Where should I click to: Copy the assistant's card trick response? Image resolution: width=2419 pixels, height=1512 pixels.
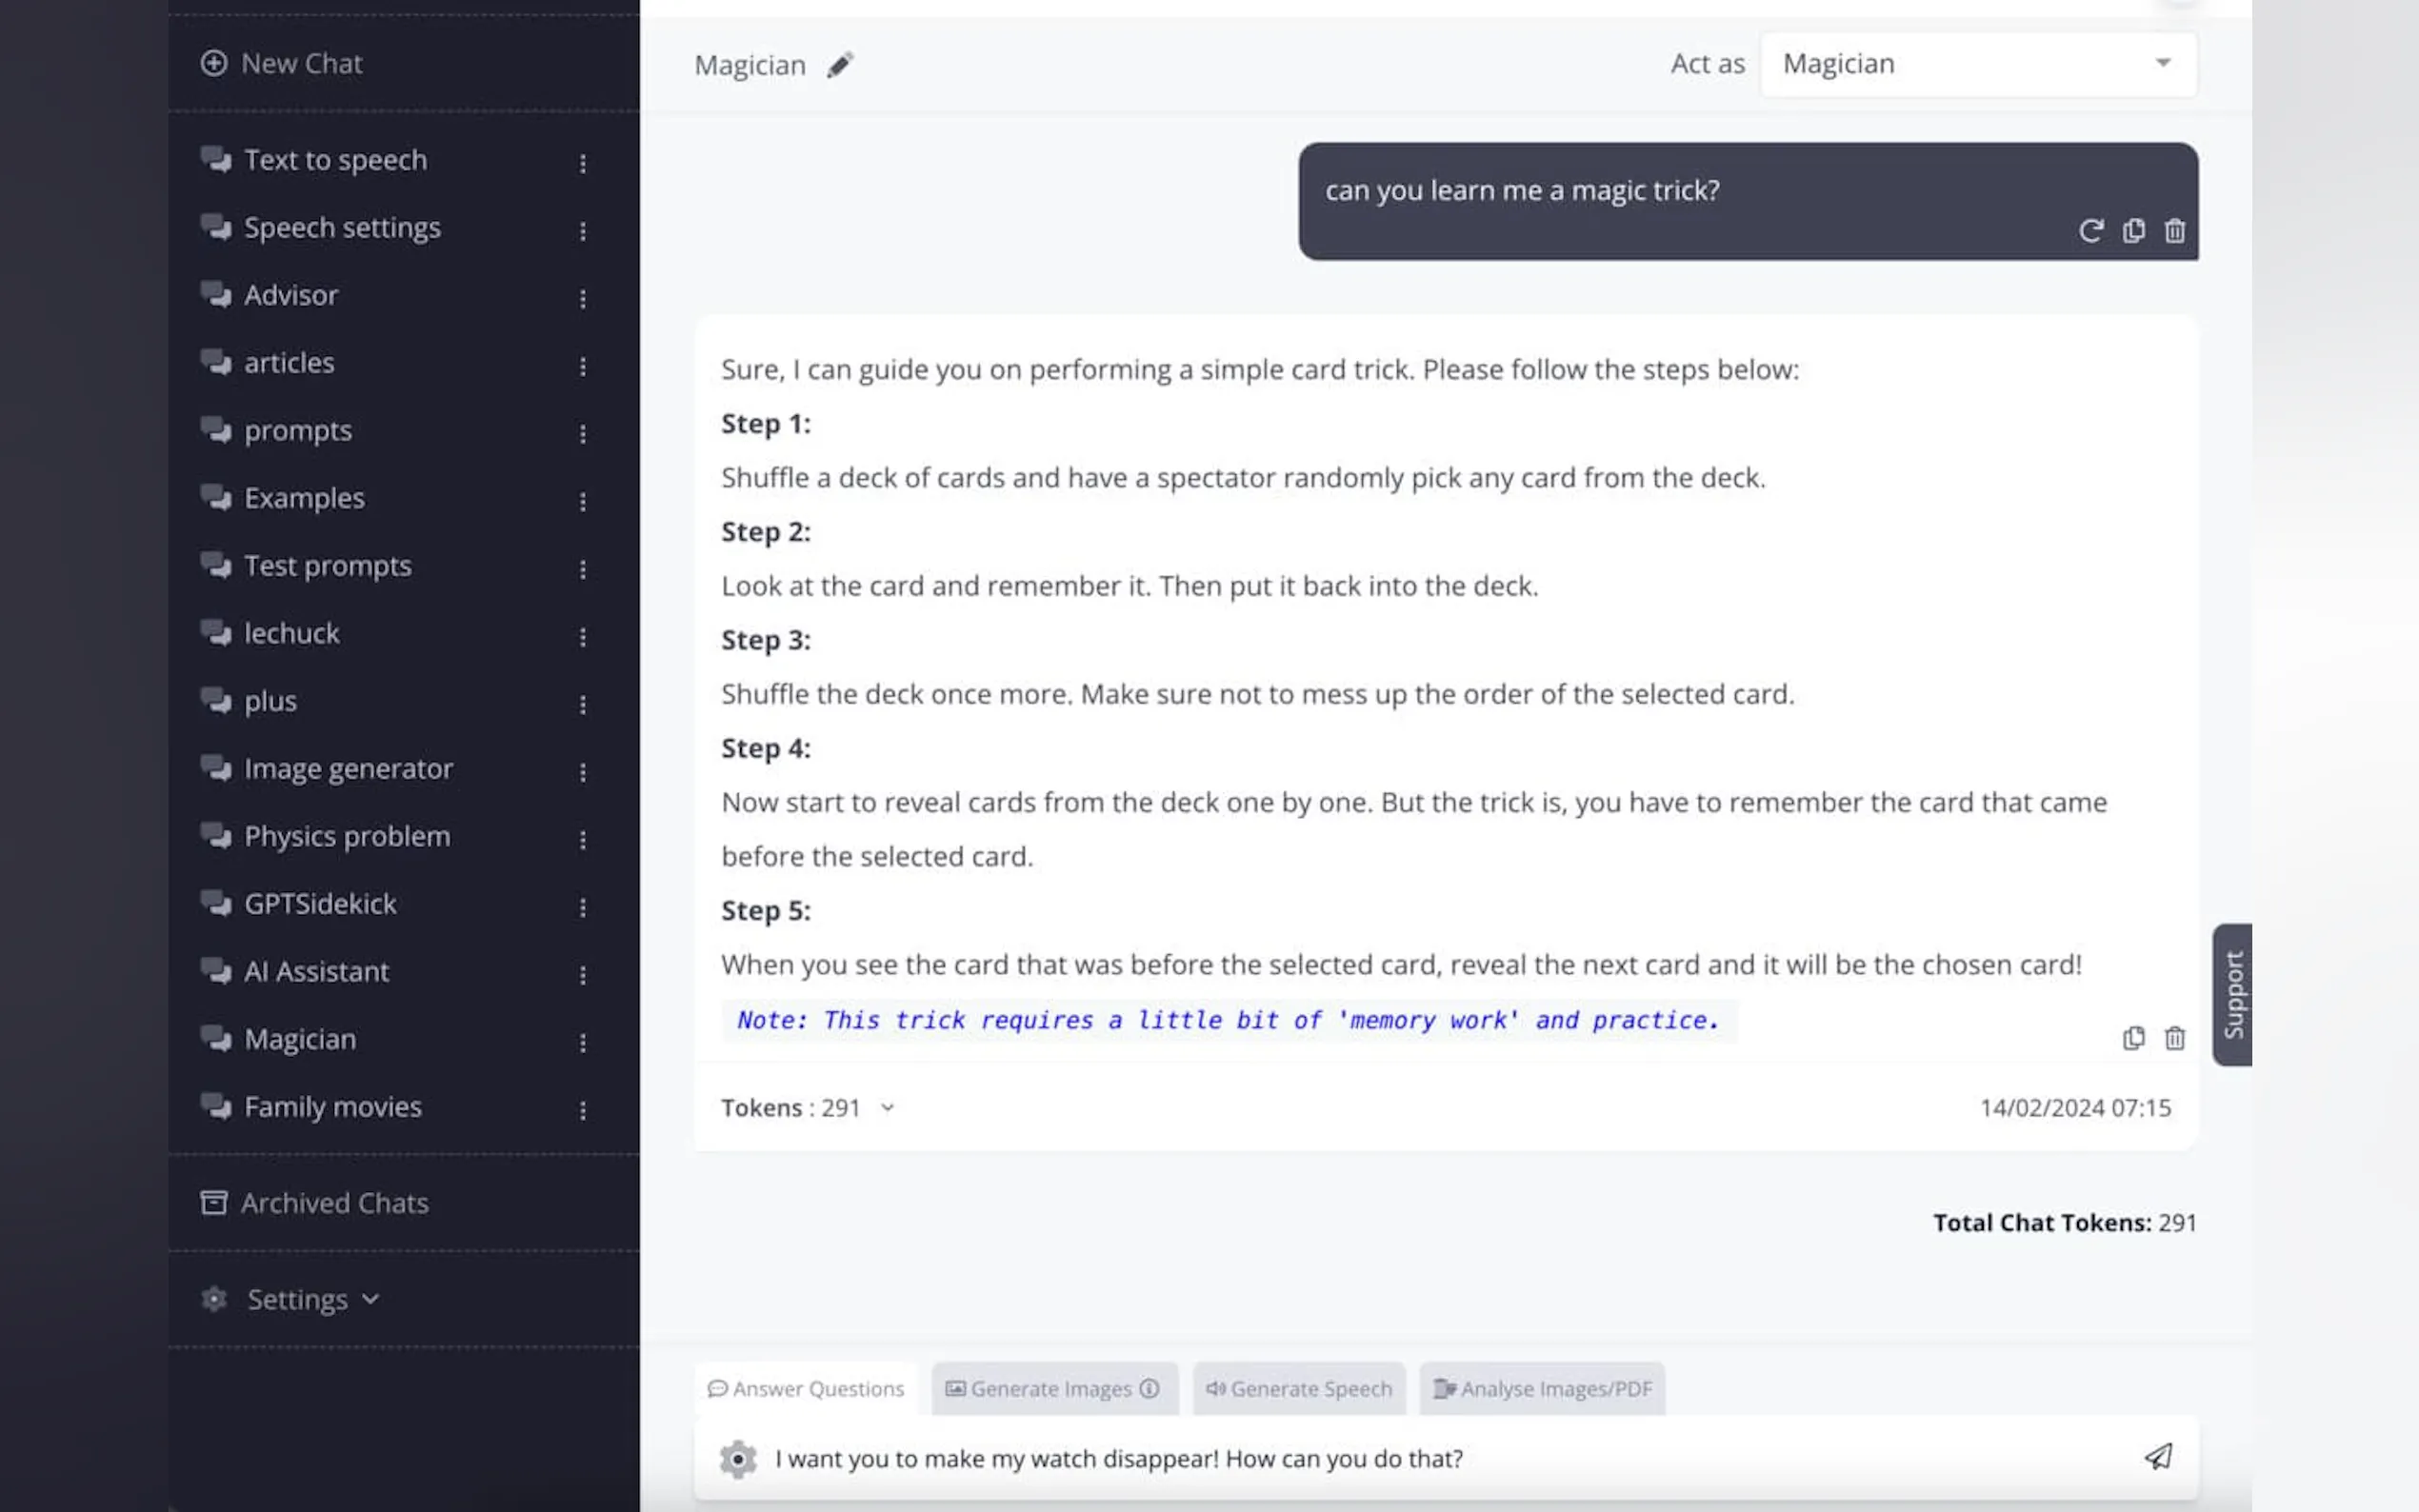2133,1038
